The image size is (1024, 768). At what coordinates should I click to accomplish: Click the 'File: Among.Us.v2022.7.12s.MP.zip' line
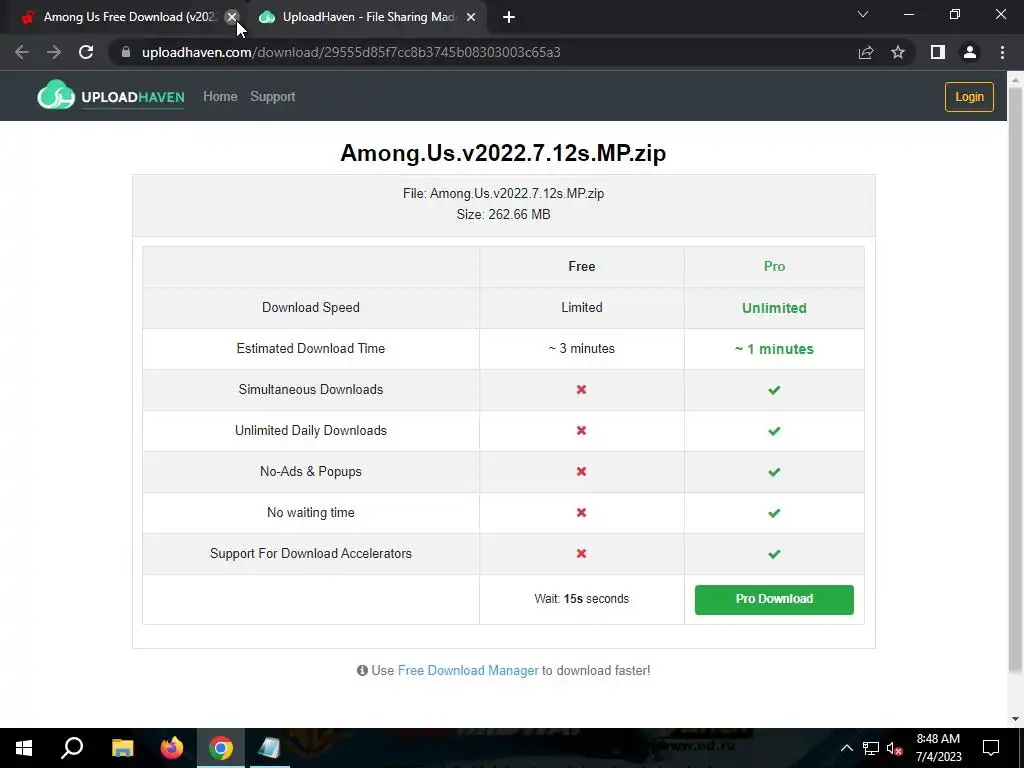(x=504, y=194)
